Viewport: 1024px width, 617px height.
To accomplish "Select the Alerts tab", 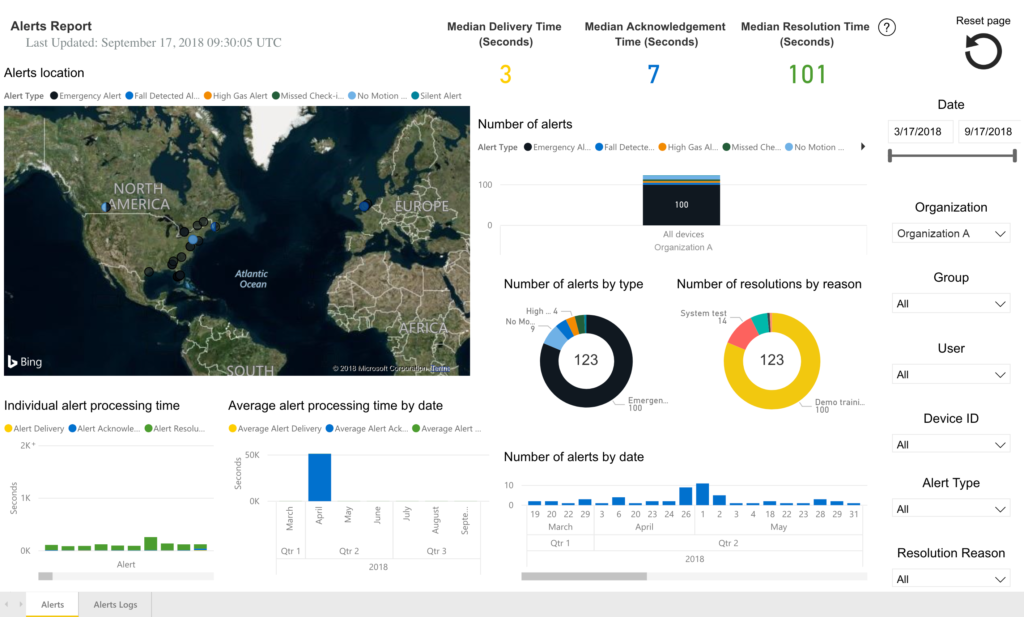I will coord(52,604).
